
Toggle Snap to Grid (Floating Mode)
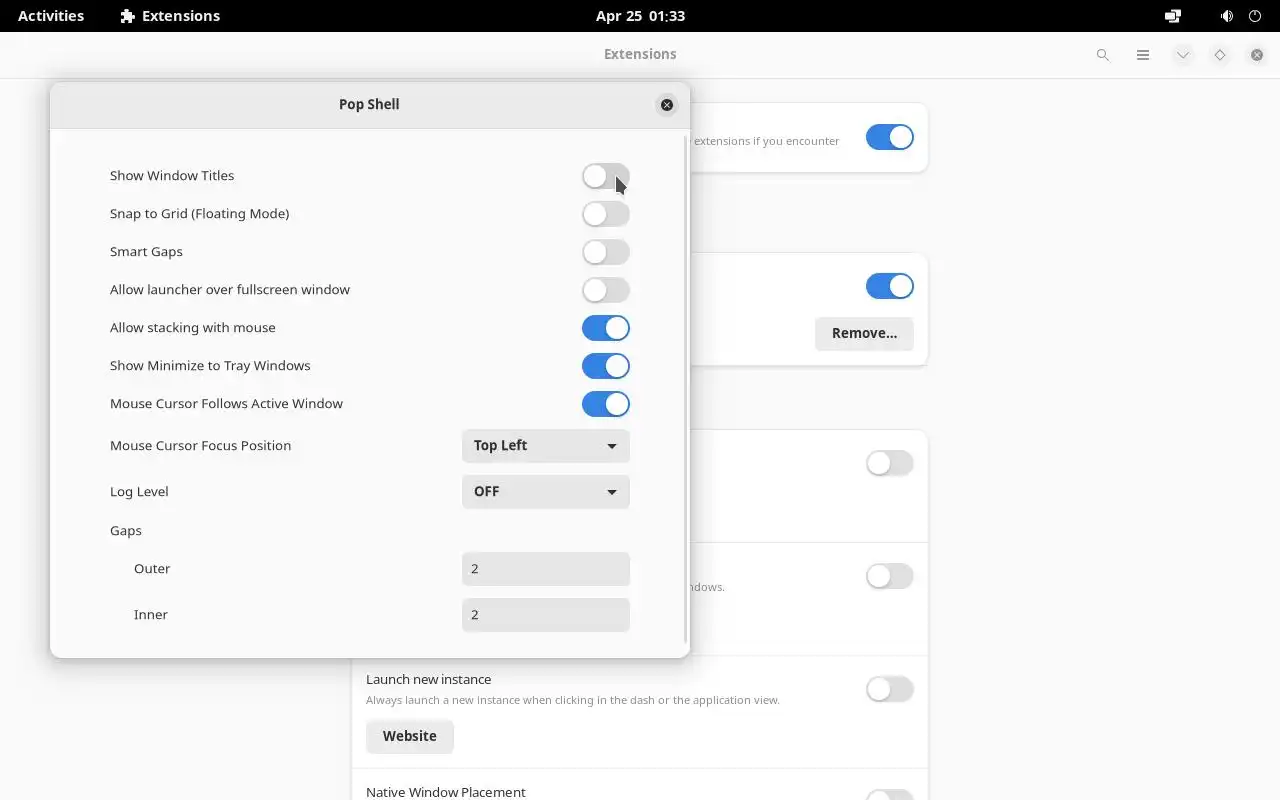606,214
